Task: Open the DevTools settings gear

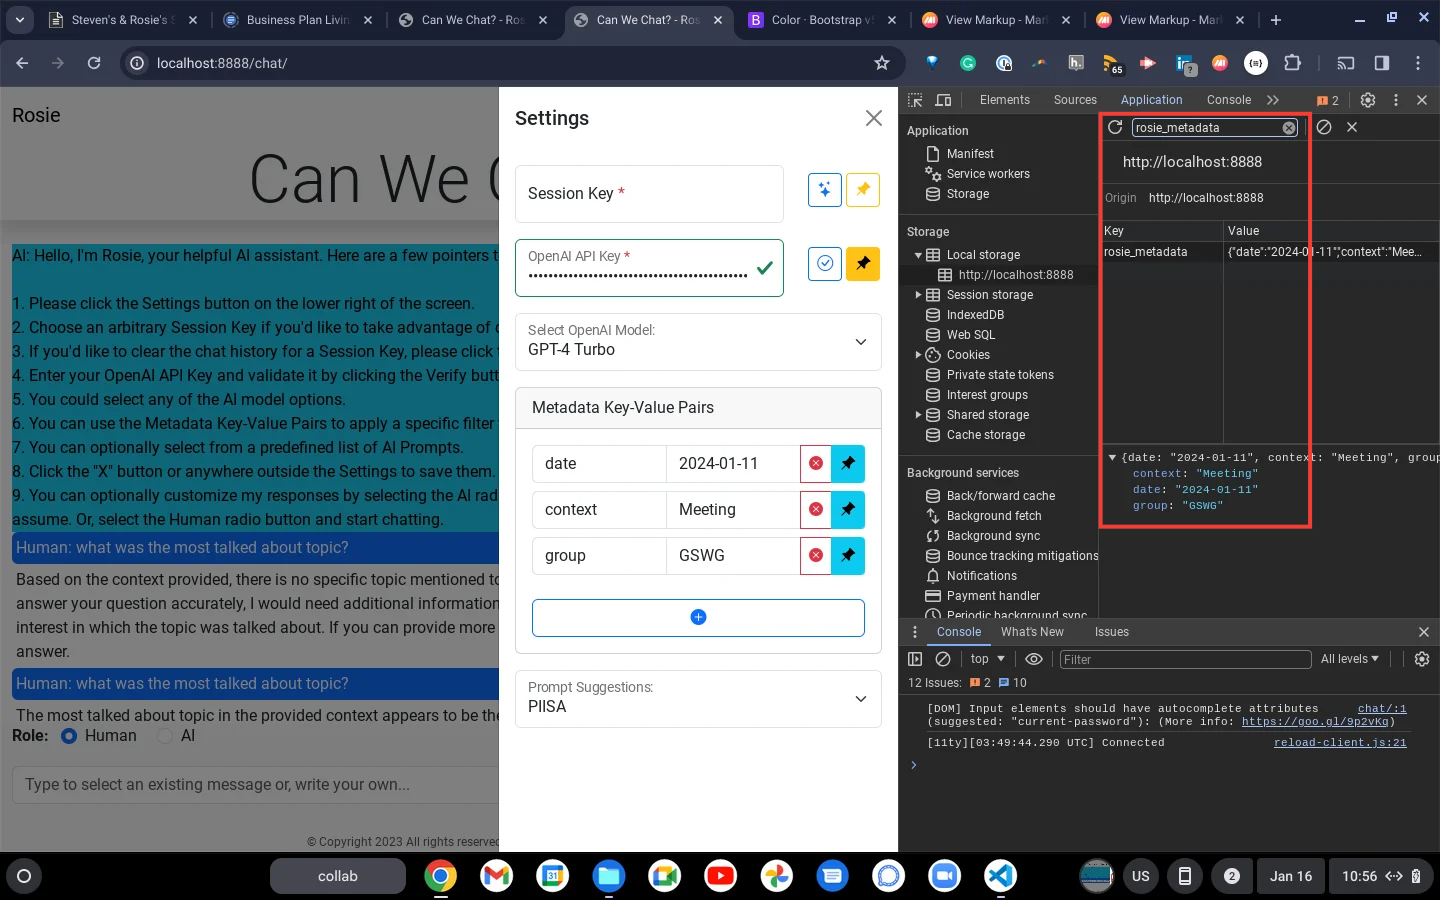Action: click(x=1368, y=100)
